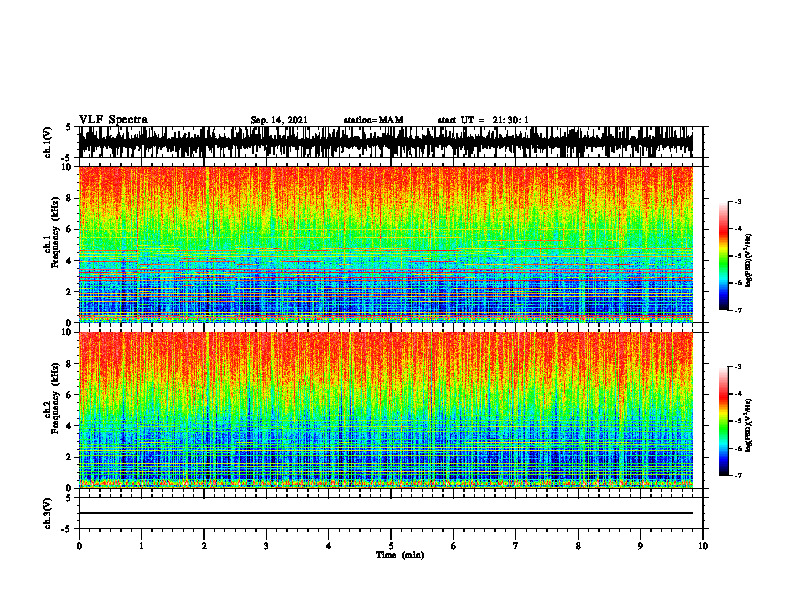792x612 pixels.
Task: Click the "8" kHz tick on ch.2 axis
Action: point(70,364)
